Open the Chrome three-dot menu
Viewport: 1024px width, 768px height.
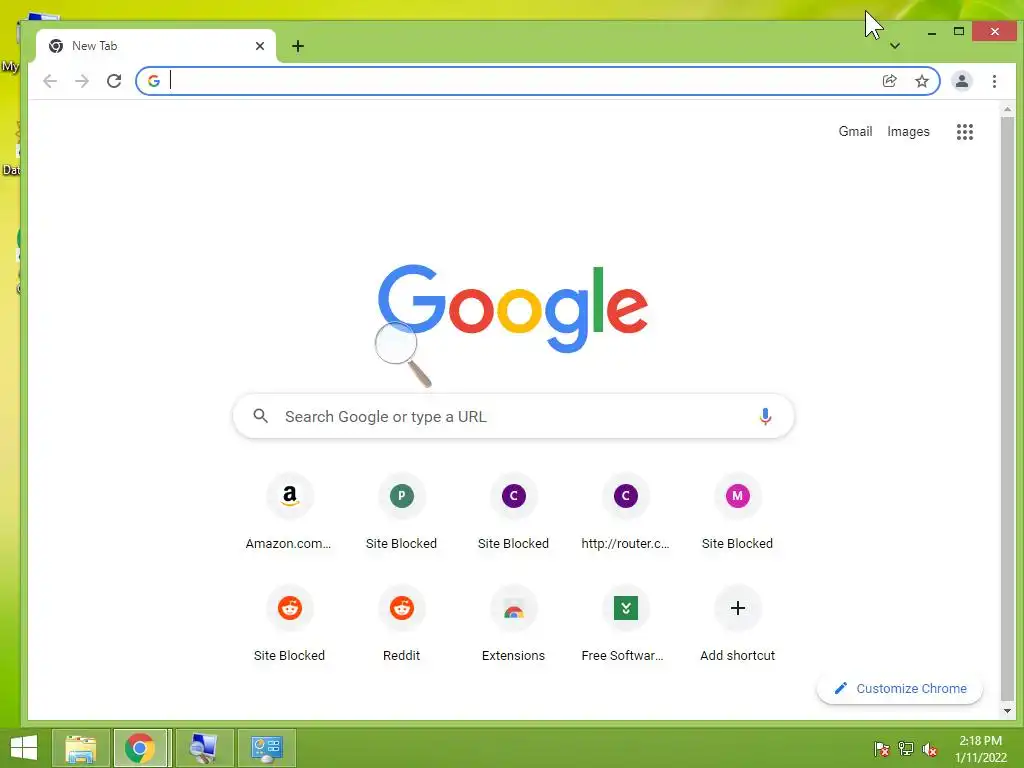tap(994, 81)
